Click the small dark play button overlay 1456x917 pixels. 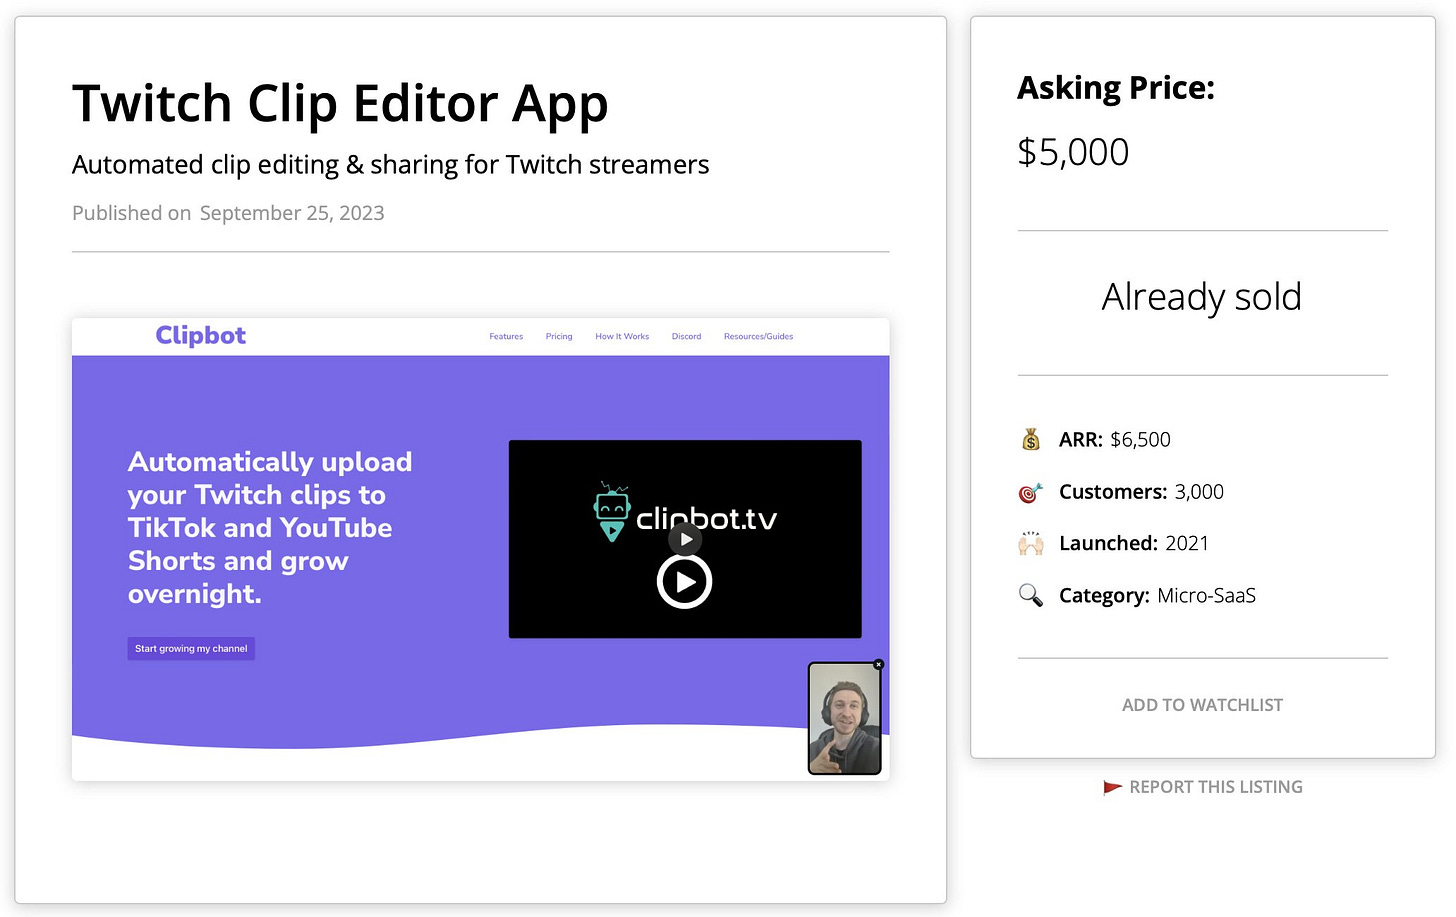point(685,539)
